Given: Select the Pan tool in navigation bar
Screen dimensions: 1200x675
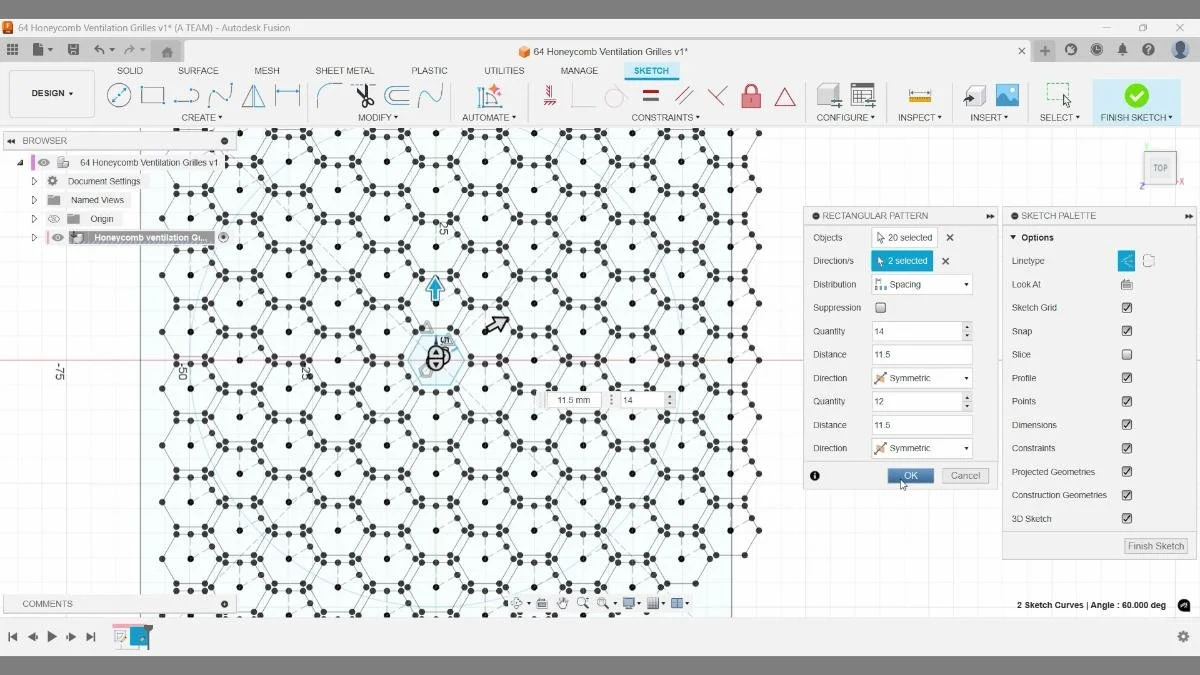Looking at the screenshot, I should (x=563, y=603).
